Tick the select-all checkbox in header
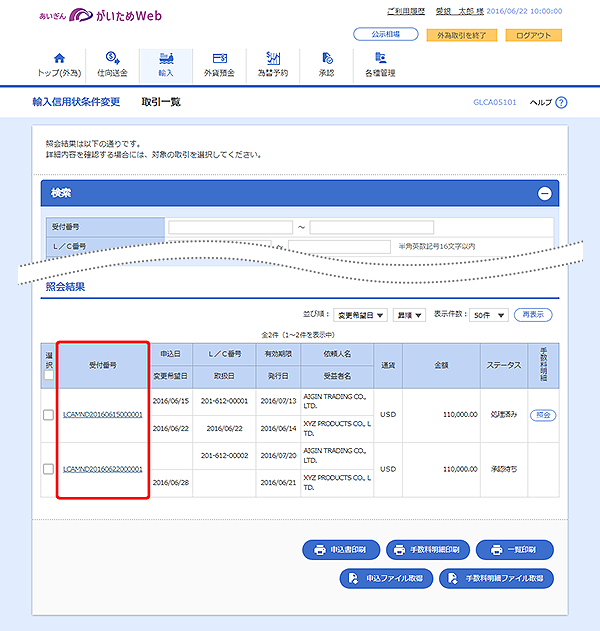The image size is (600, 631). (x=49, y=375)
